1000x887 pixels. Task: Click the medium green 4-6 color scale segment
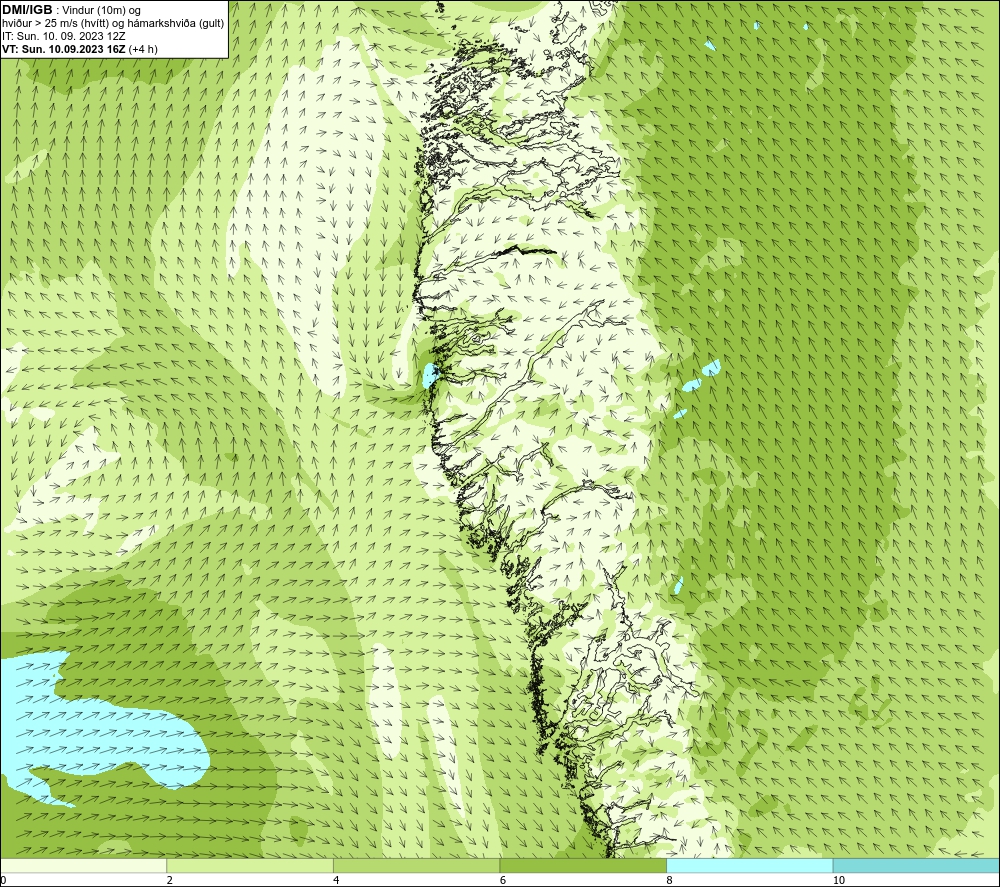(416, 866)
